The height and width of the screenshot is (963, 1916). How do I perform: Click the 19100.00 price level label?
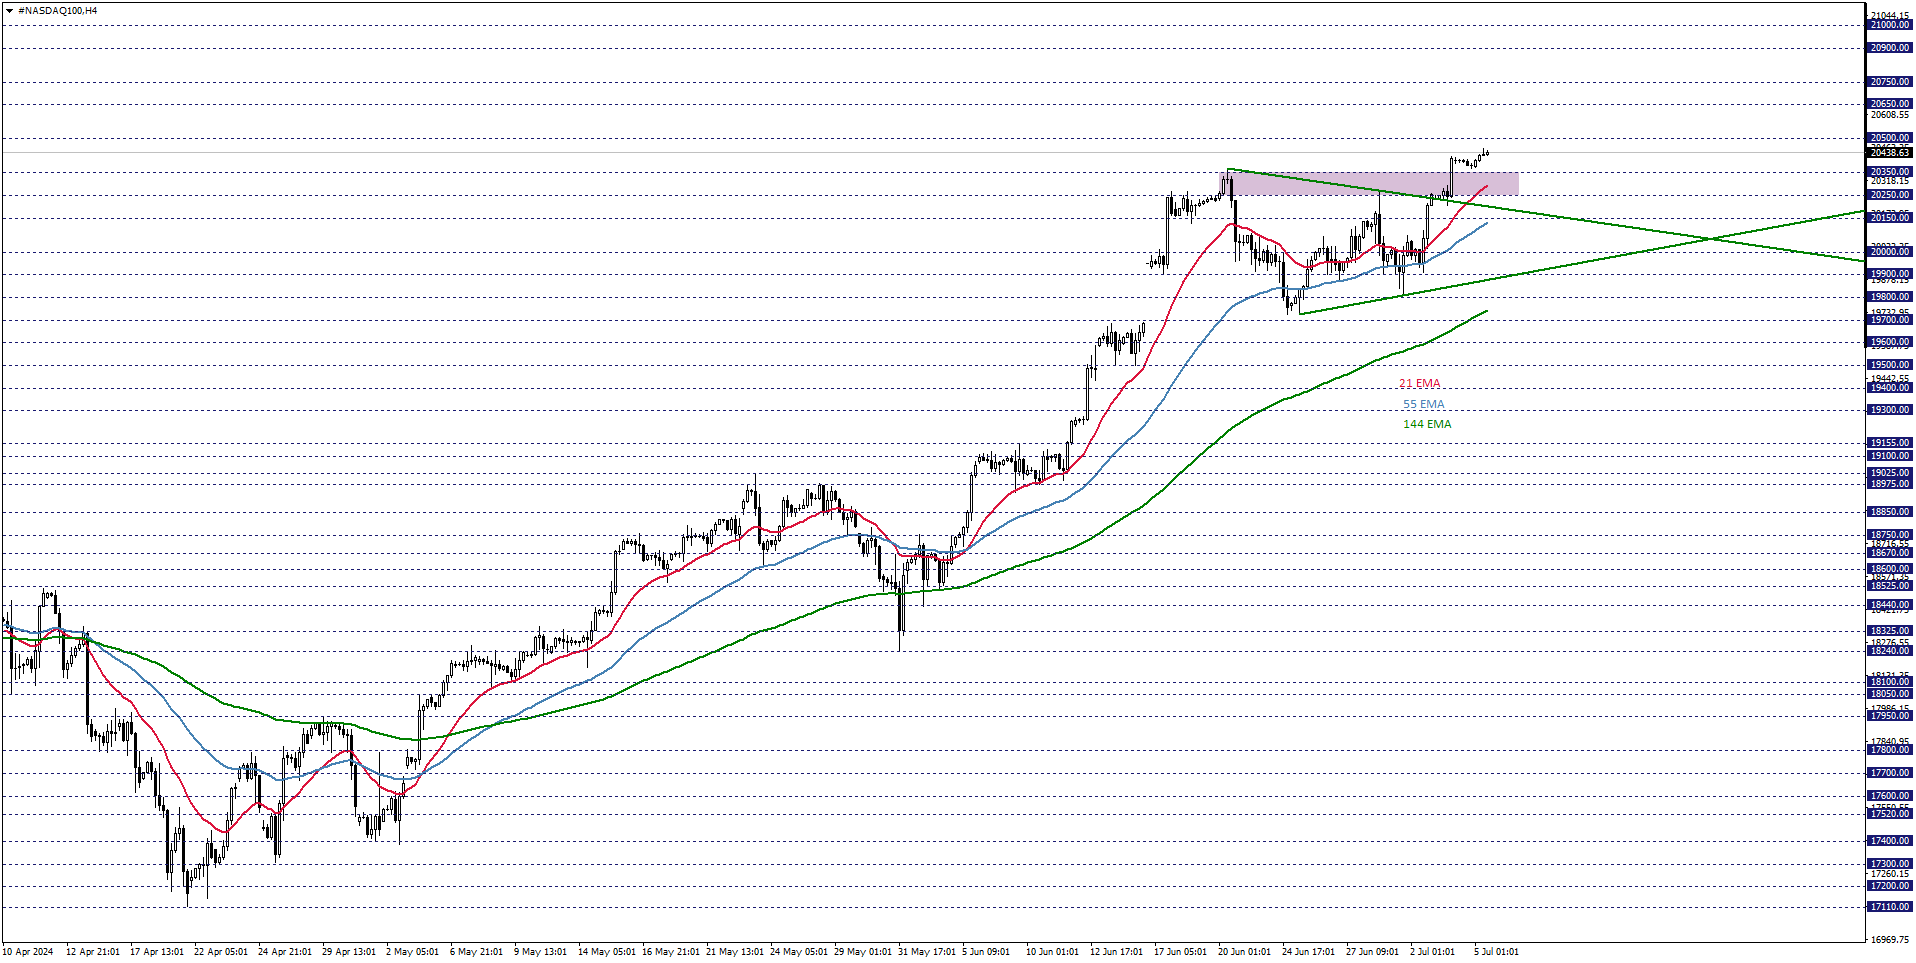click(1890, 456)
